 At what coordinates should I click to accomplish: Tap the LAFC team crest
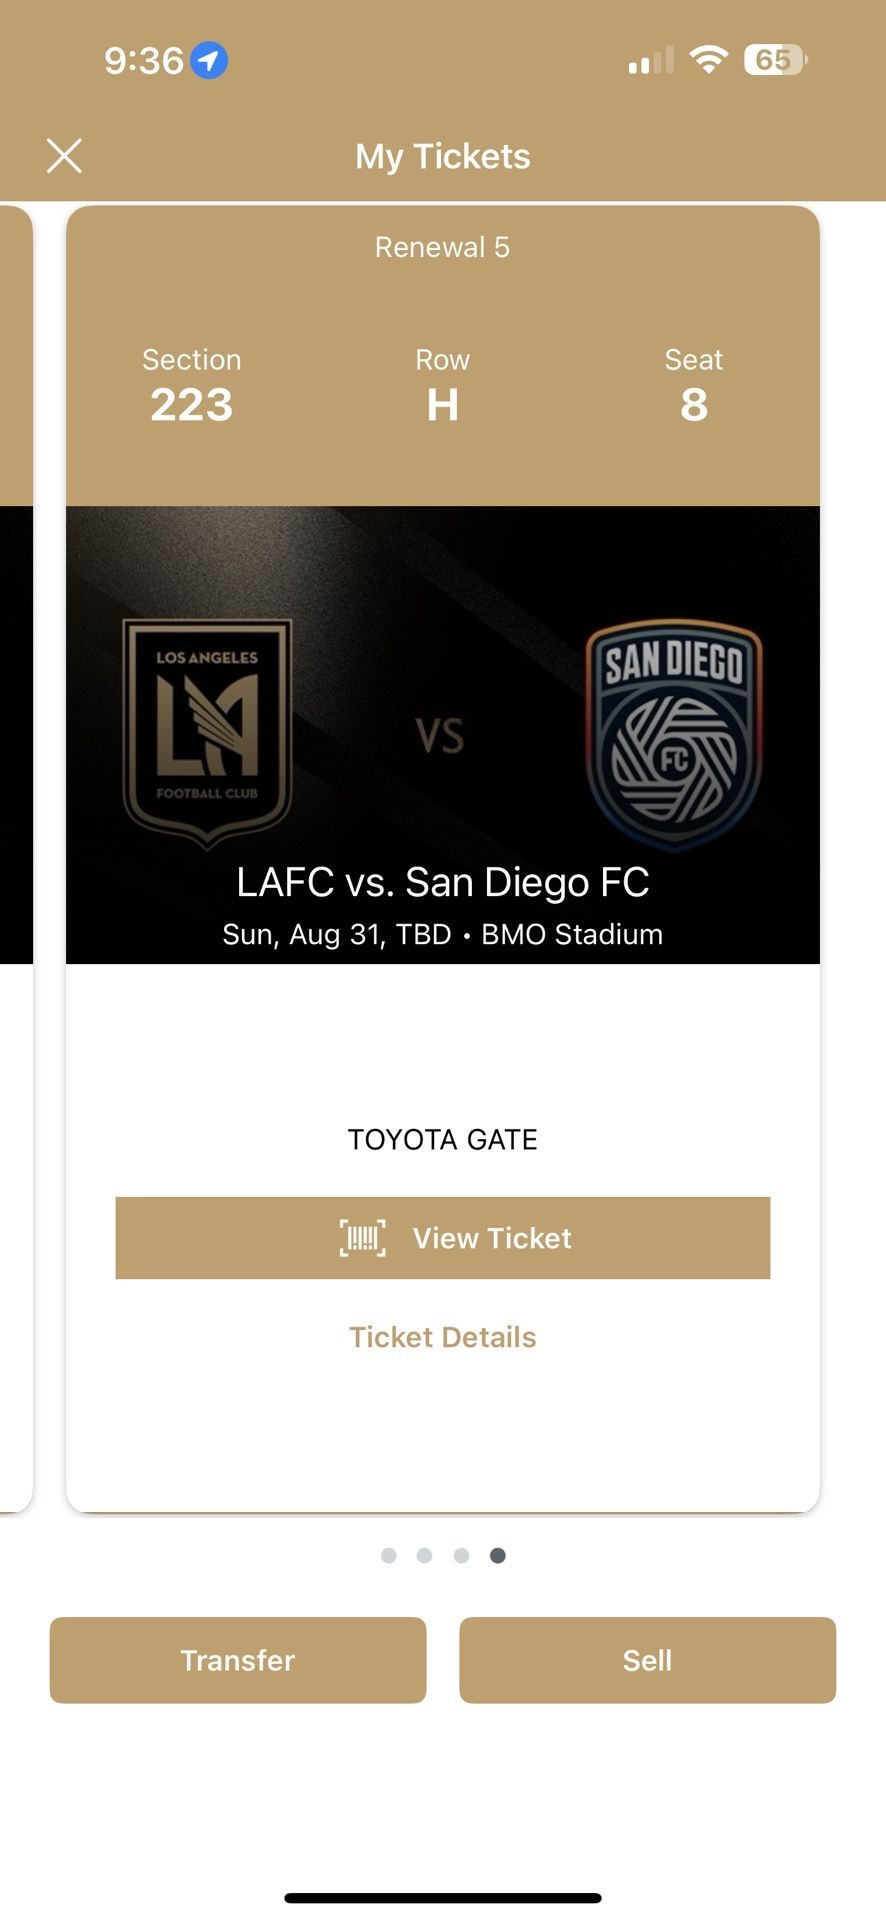(x=207, y=732)
